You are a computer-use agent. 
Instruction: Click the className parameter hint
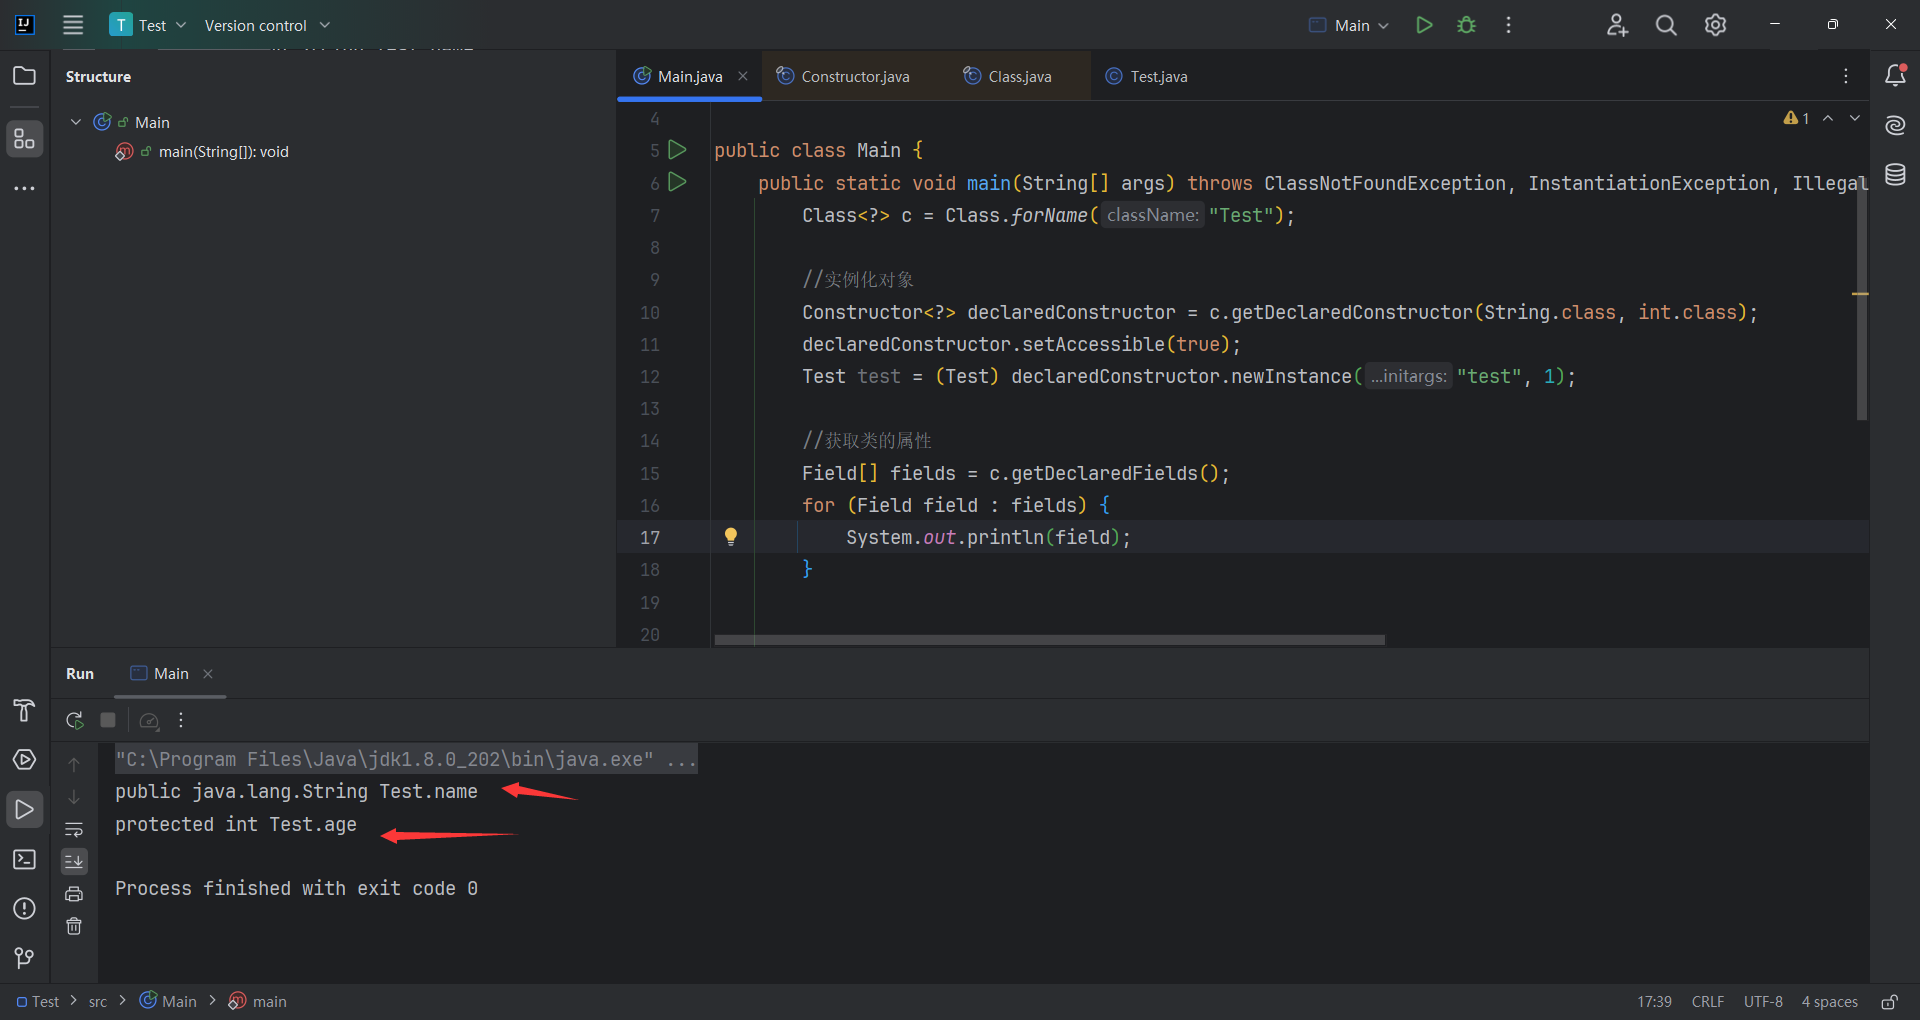tap(1153, 215)
